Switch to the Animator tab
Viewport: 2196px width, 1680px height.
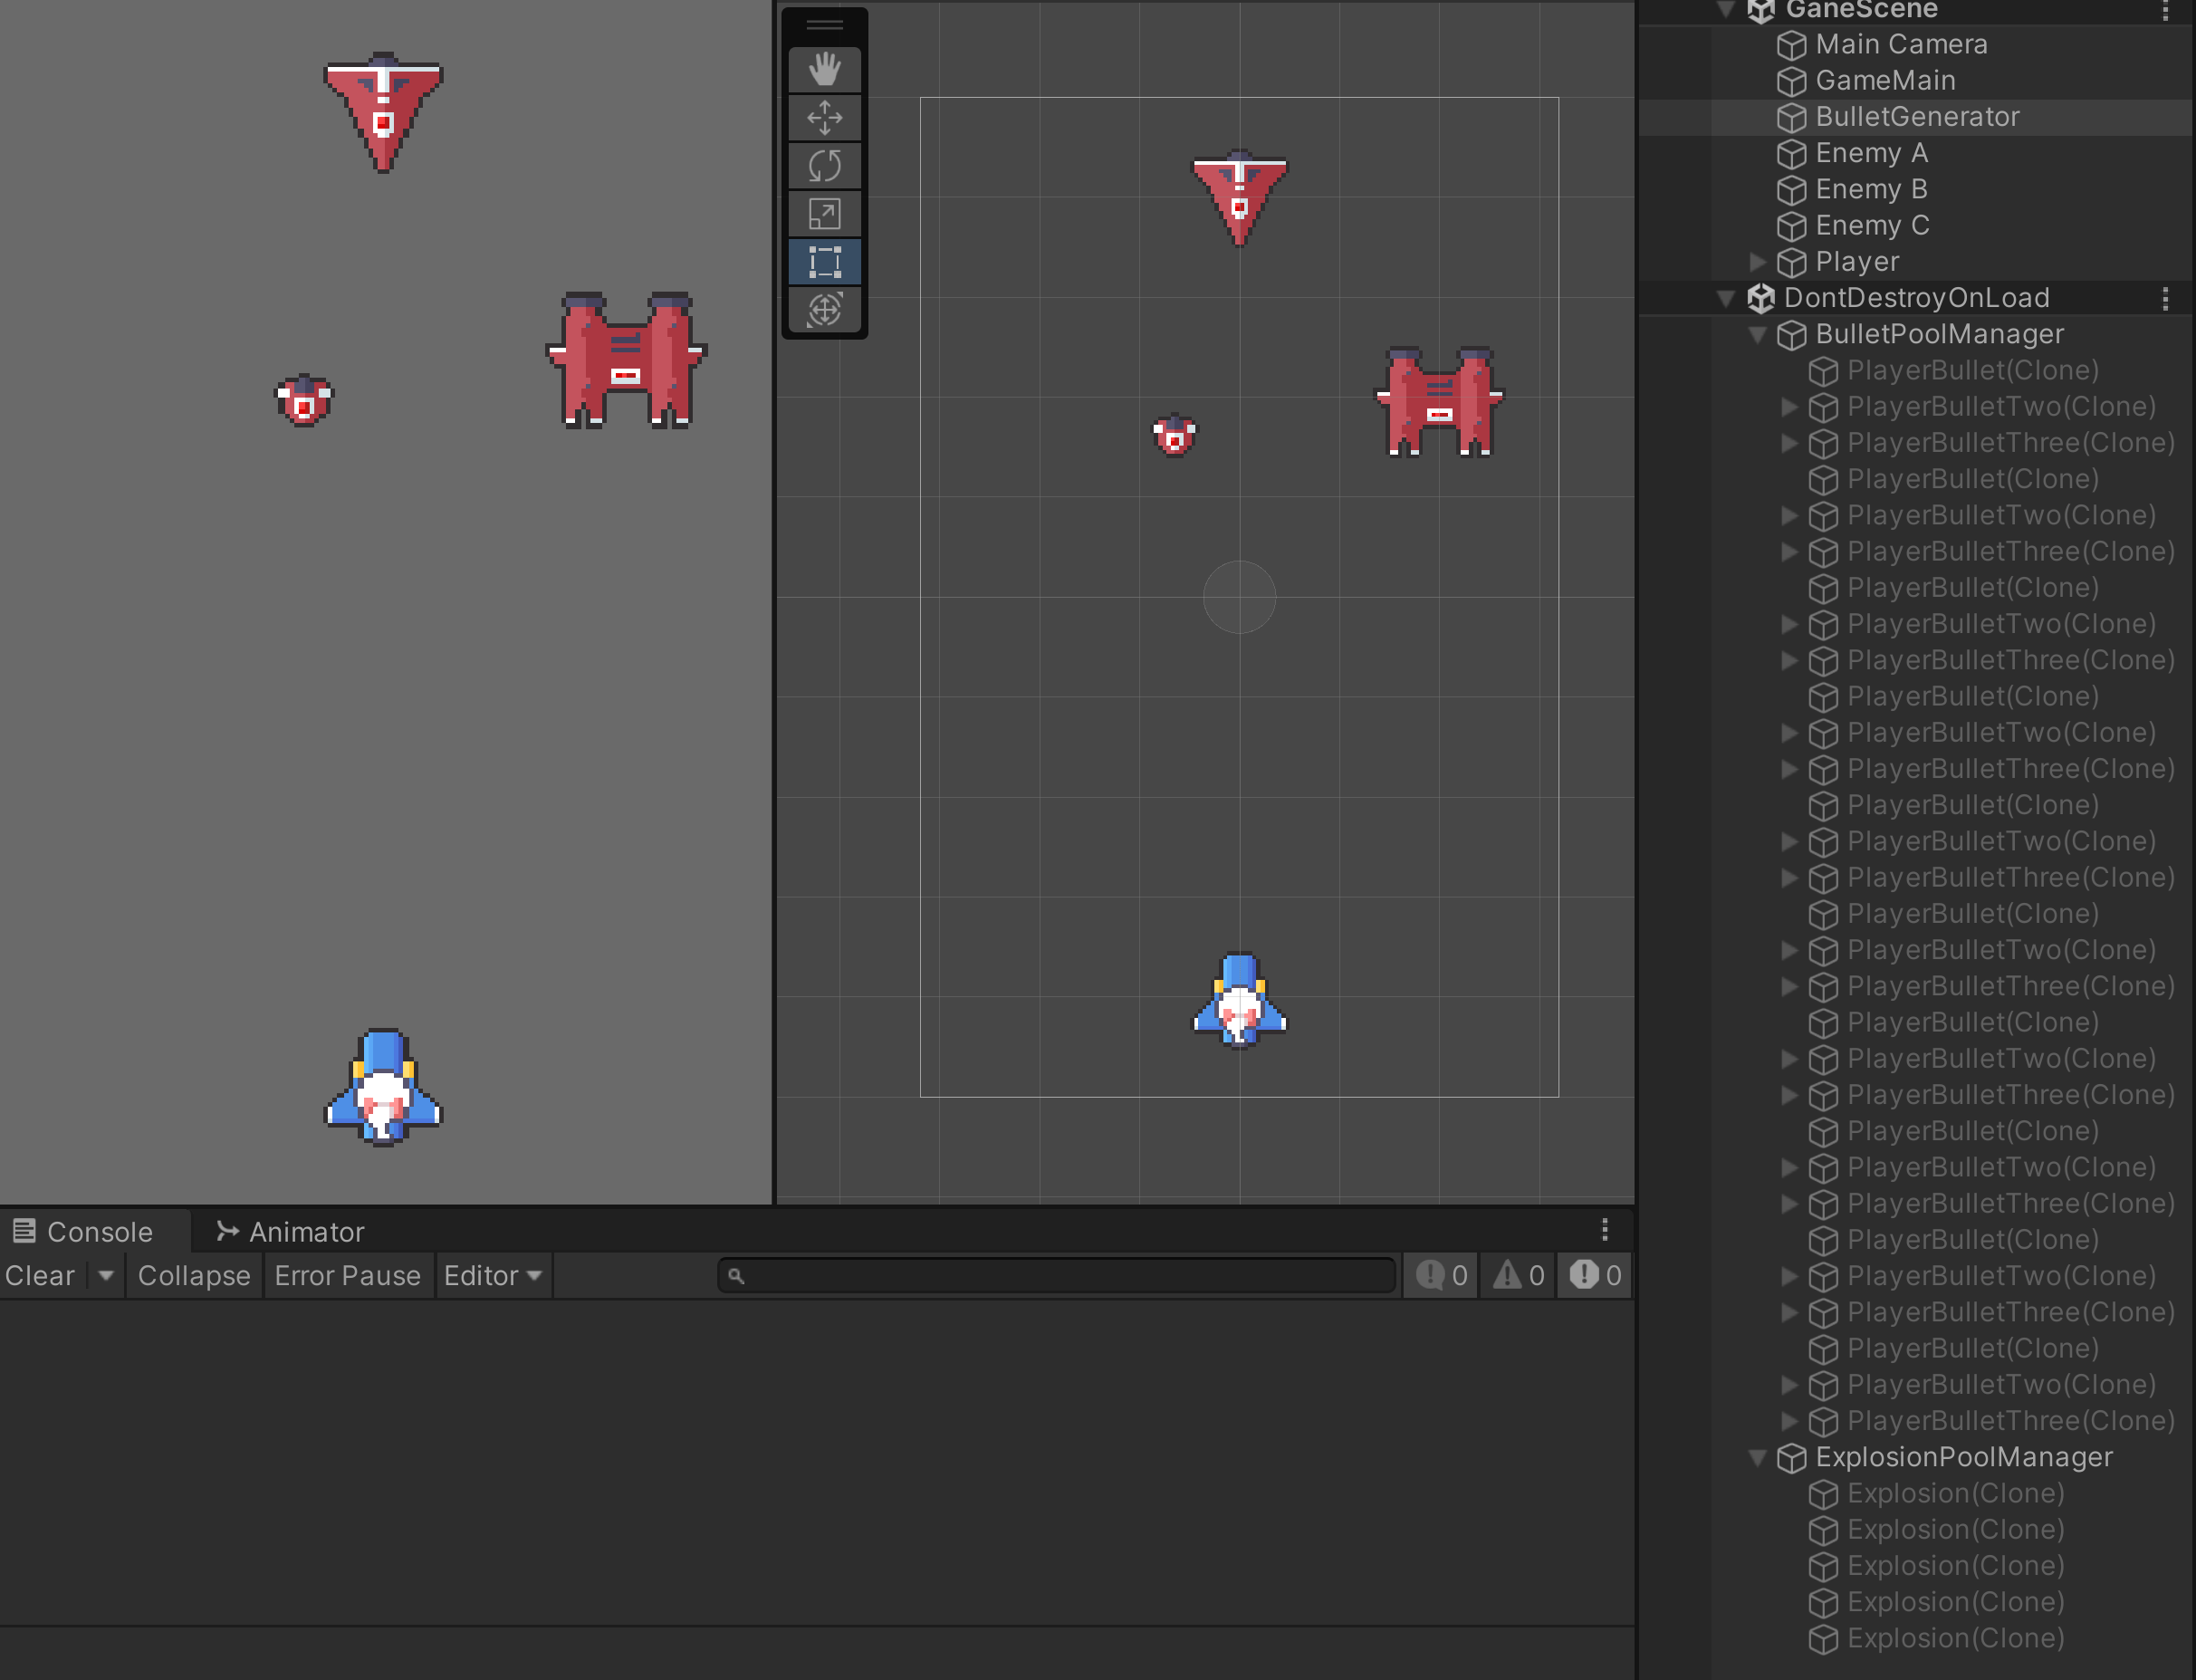click(x=290, y=1232)
